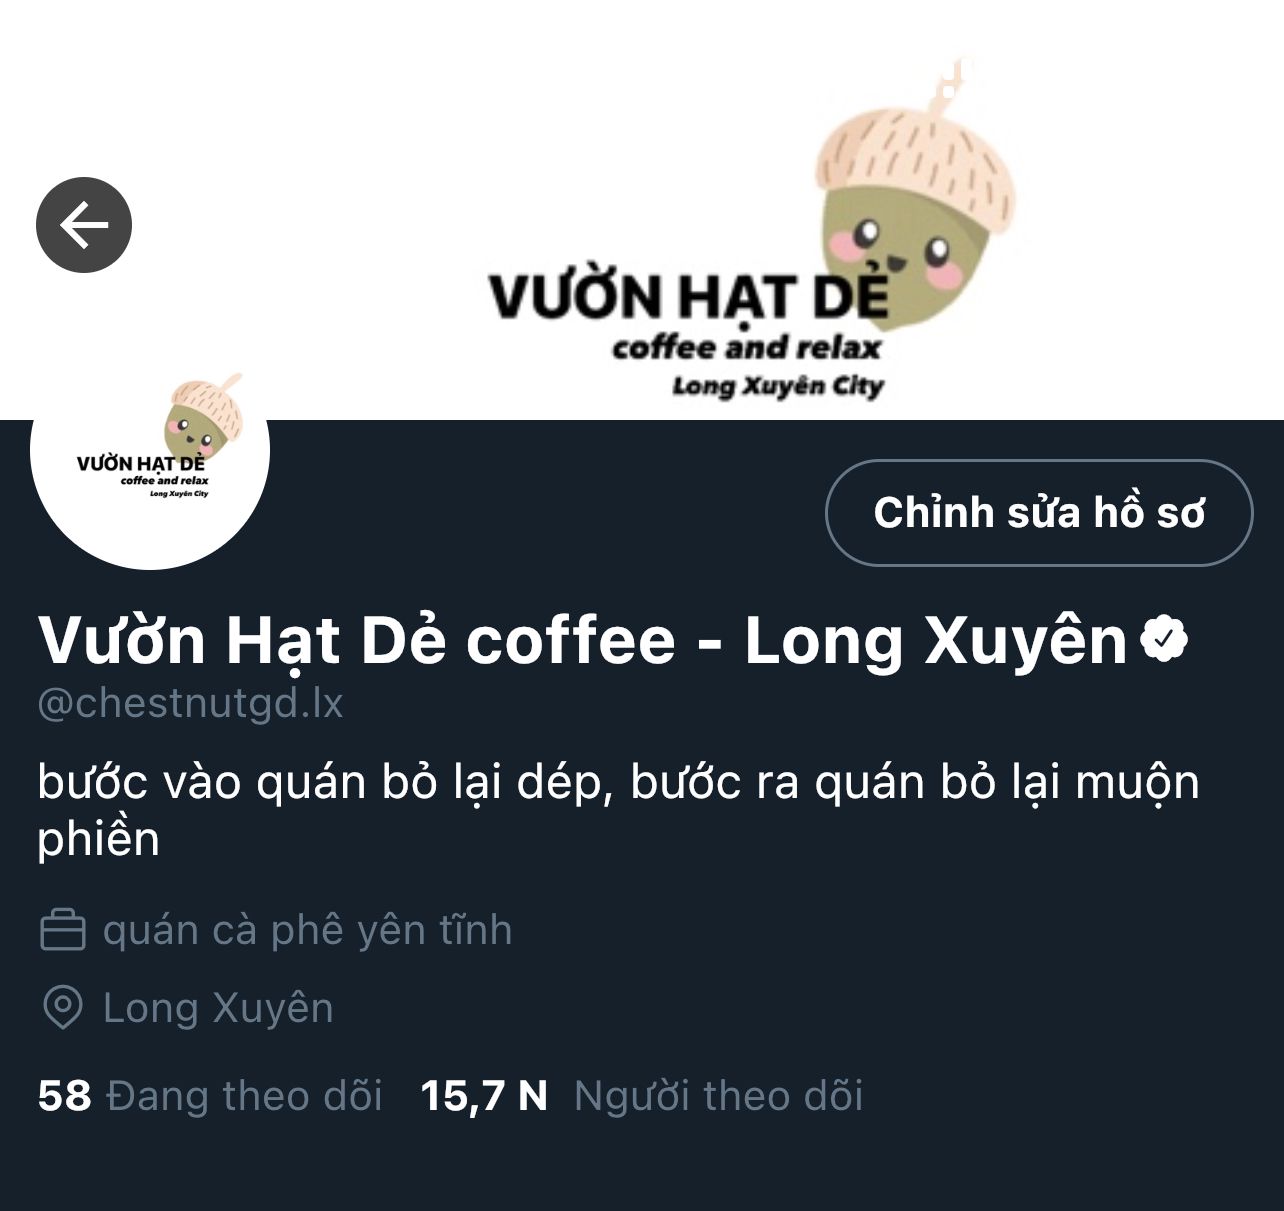Image resolution: width=1284 pixels, height=1211 pixels.
Task: Click the location pin icon
Action: 62,1007
